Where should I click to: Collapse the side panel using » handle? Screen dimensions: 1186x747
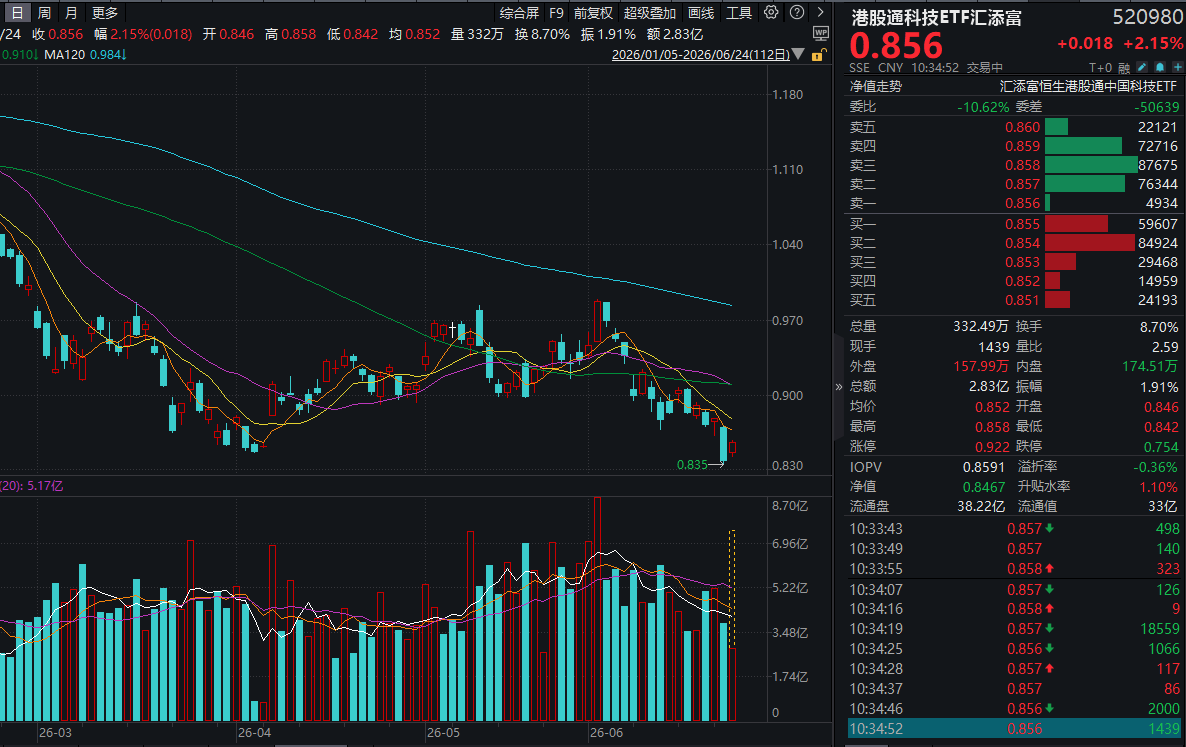click(838, 386)
